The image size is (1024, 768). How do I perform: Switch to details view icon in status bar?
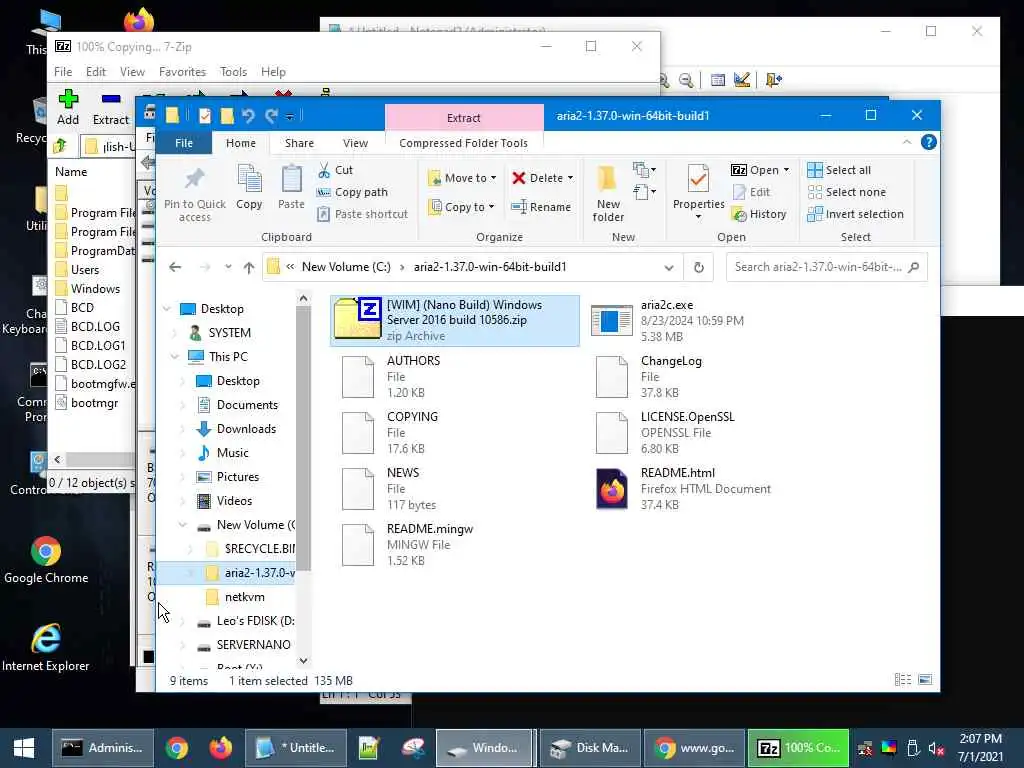(x=903, y=680)
